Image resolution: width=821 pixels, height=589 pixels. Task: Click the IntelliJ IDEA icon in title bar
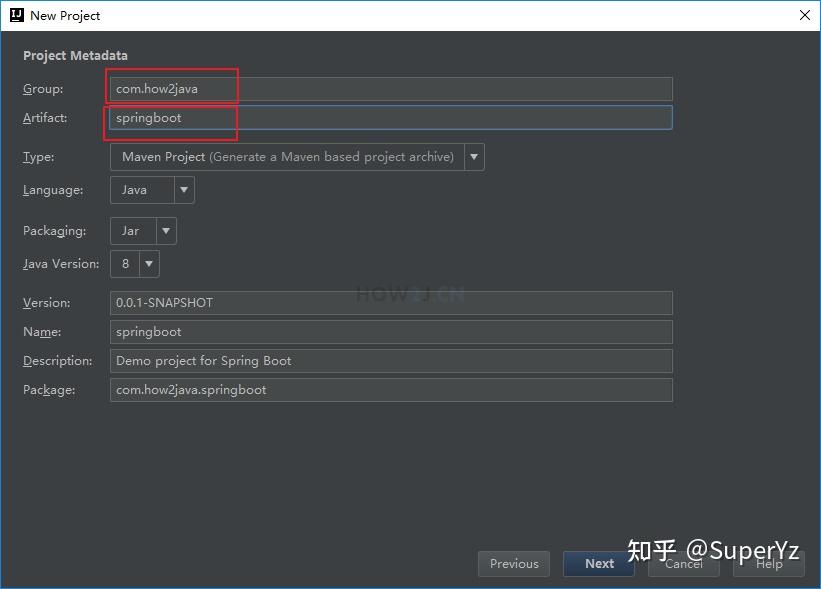17,15
